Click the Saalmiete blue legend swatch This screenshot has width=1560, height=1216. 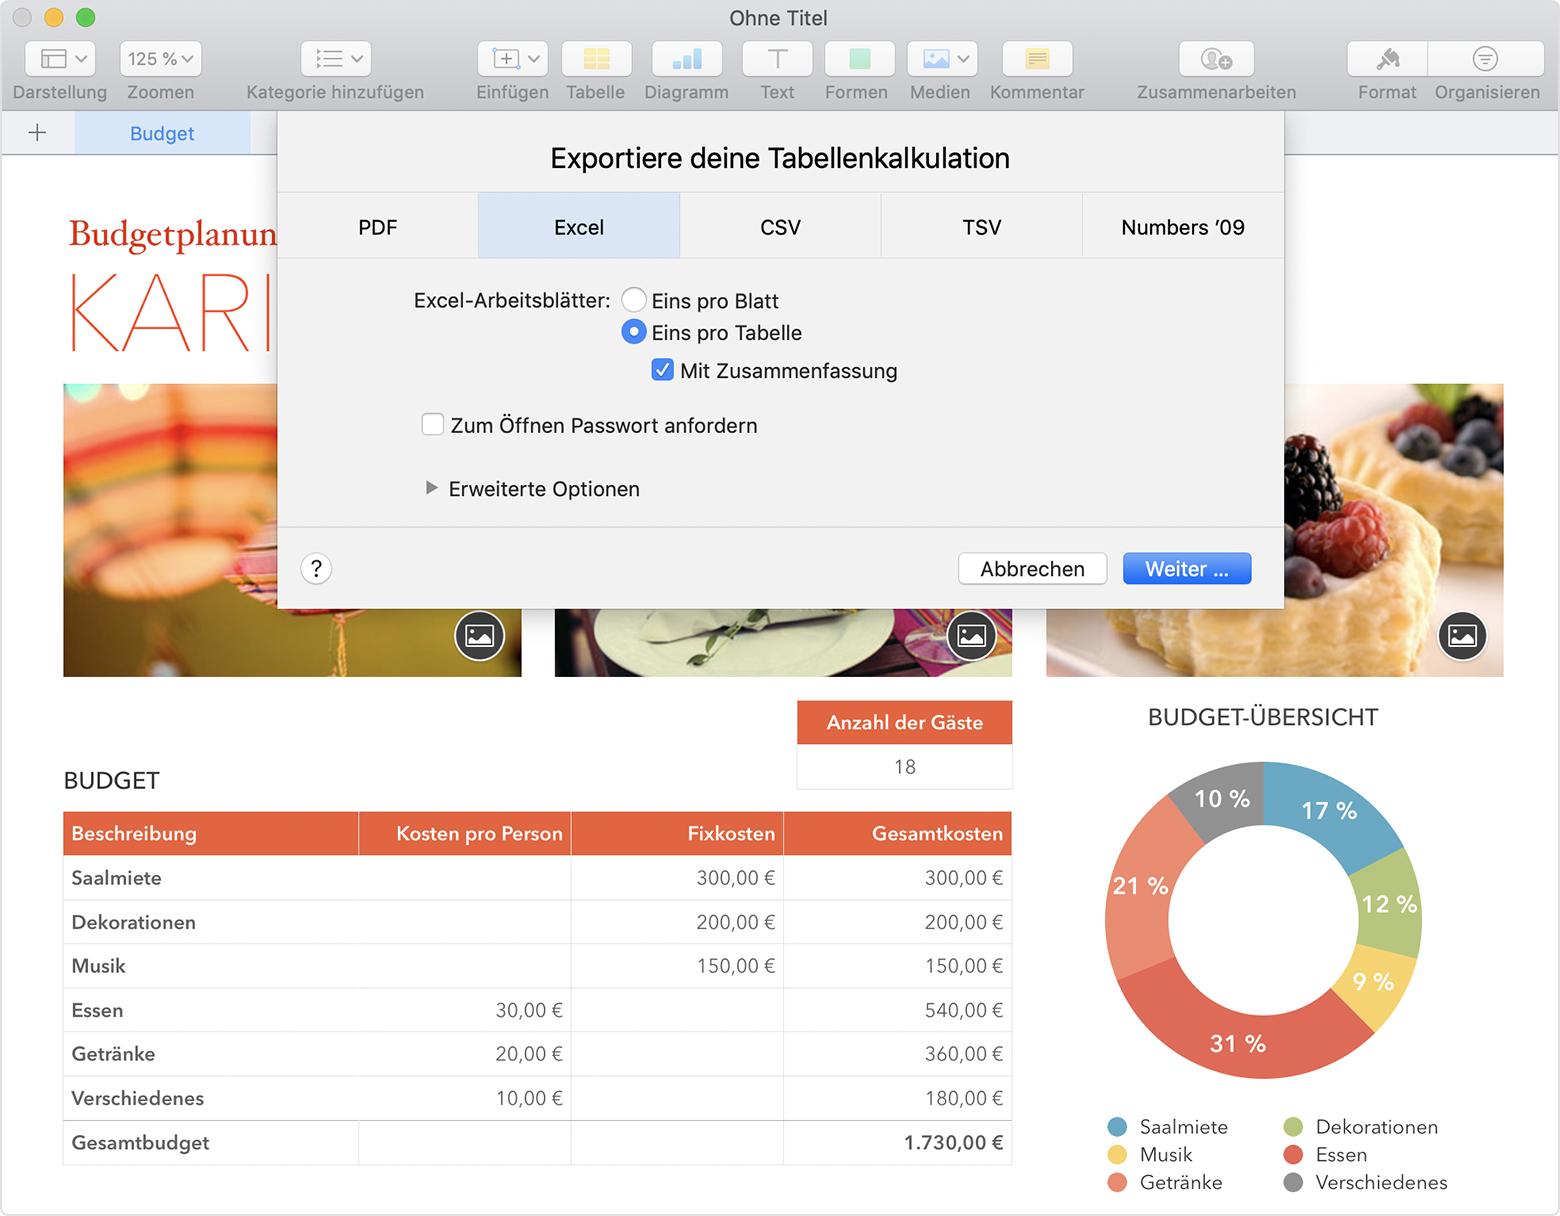coord(1117,1127)
